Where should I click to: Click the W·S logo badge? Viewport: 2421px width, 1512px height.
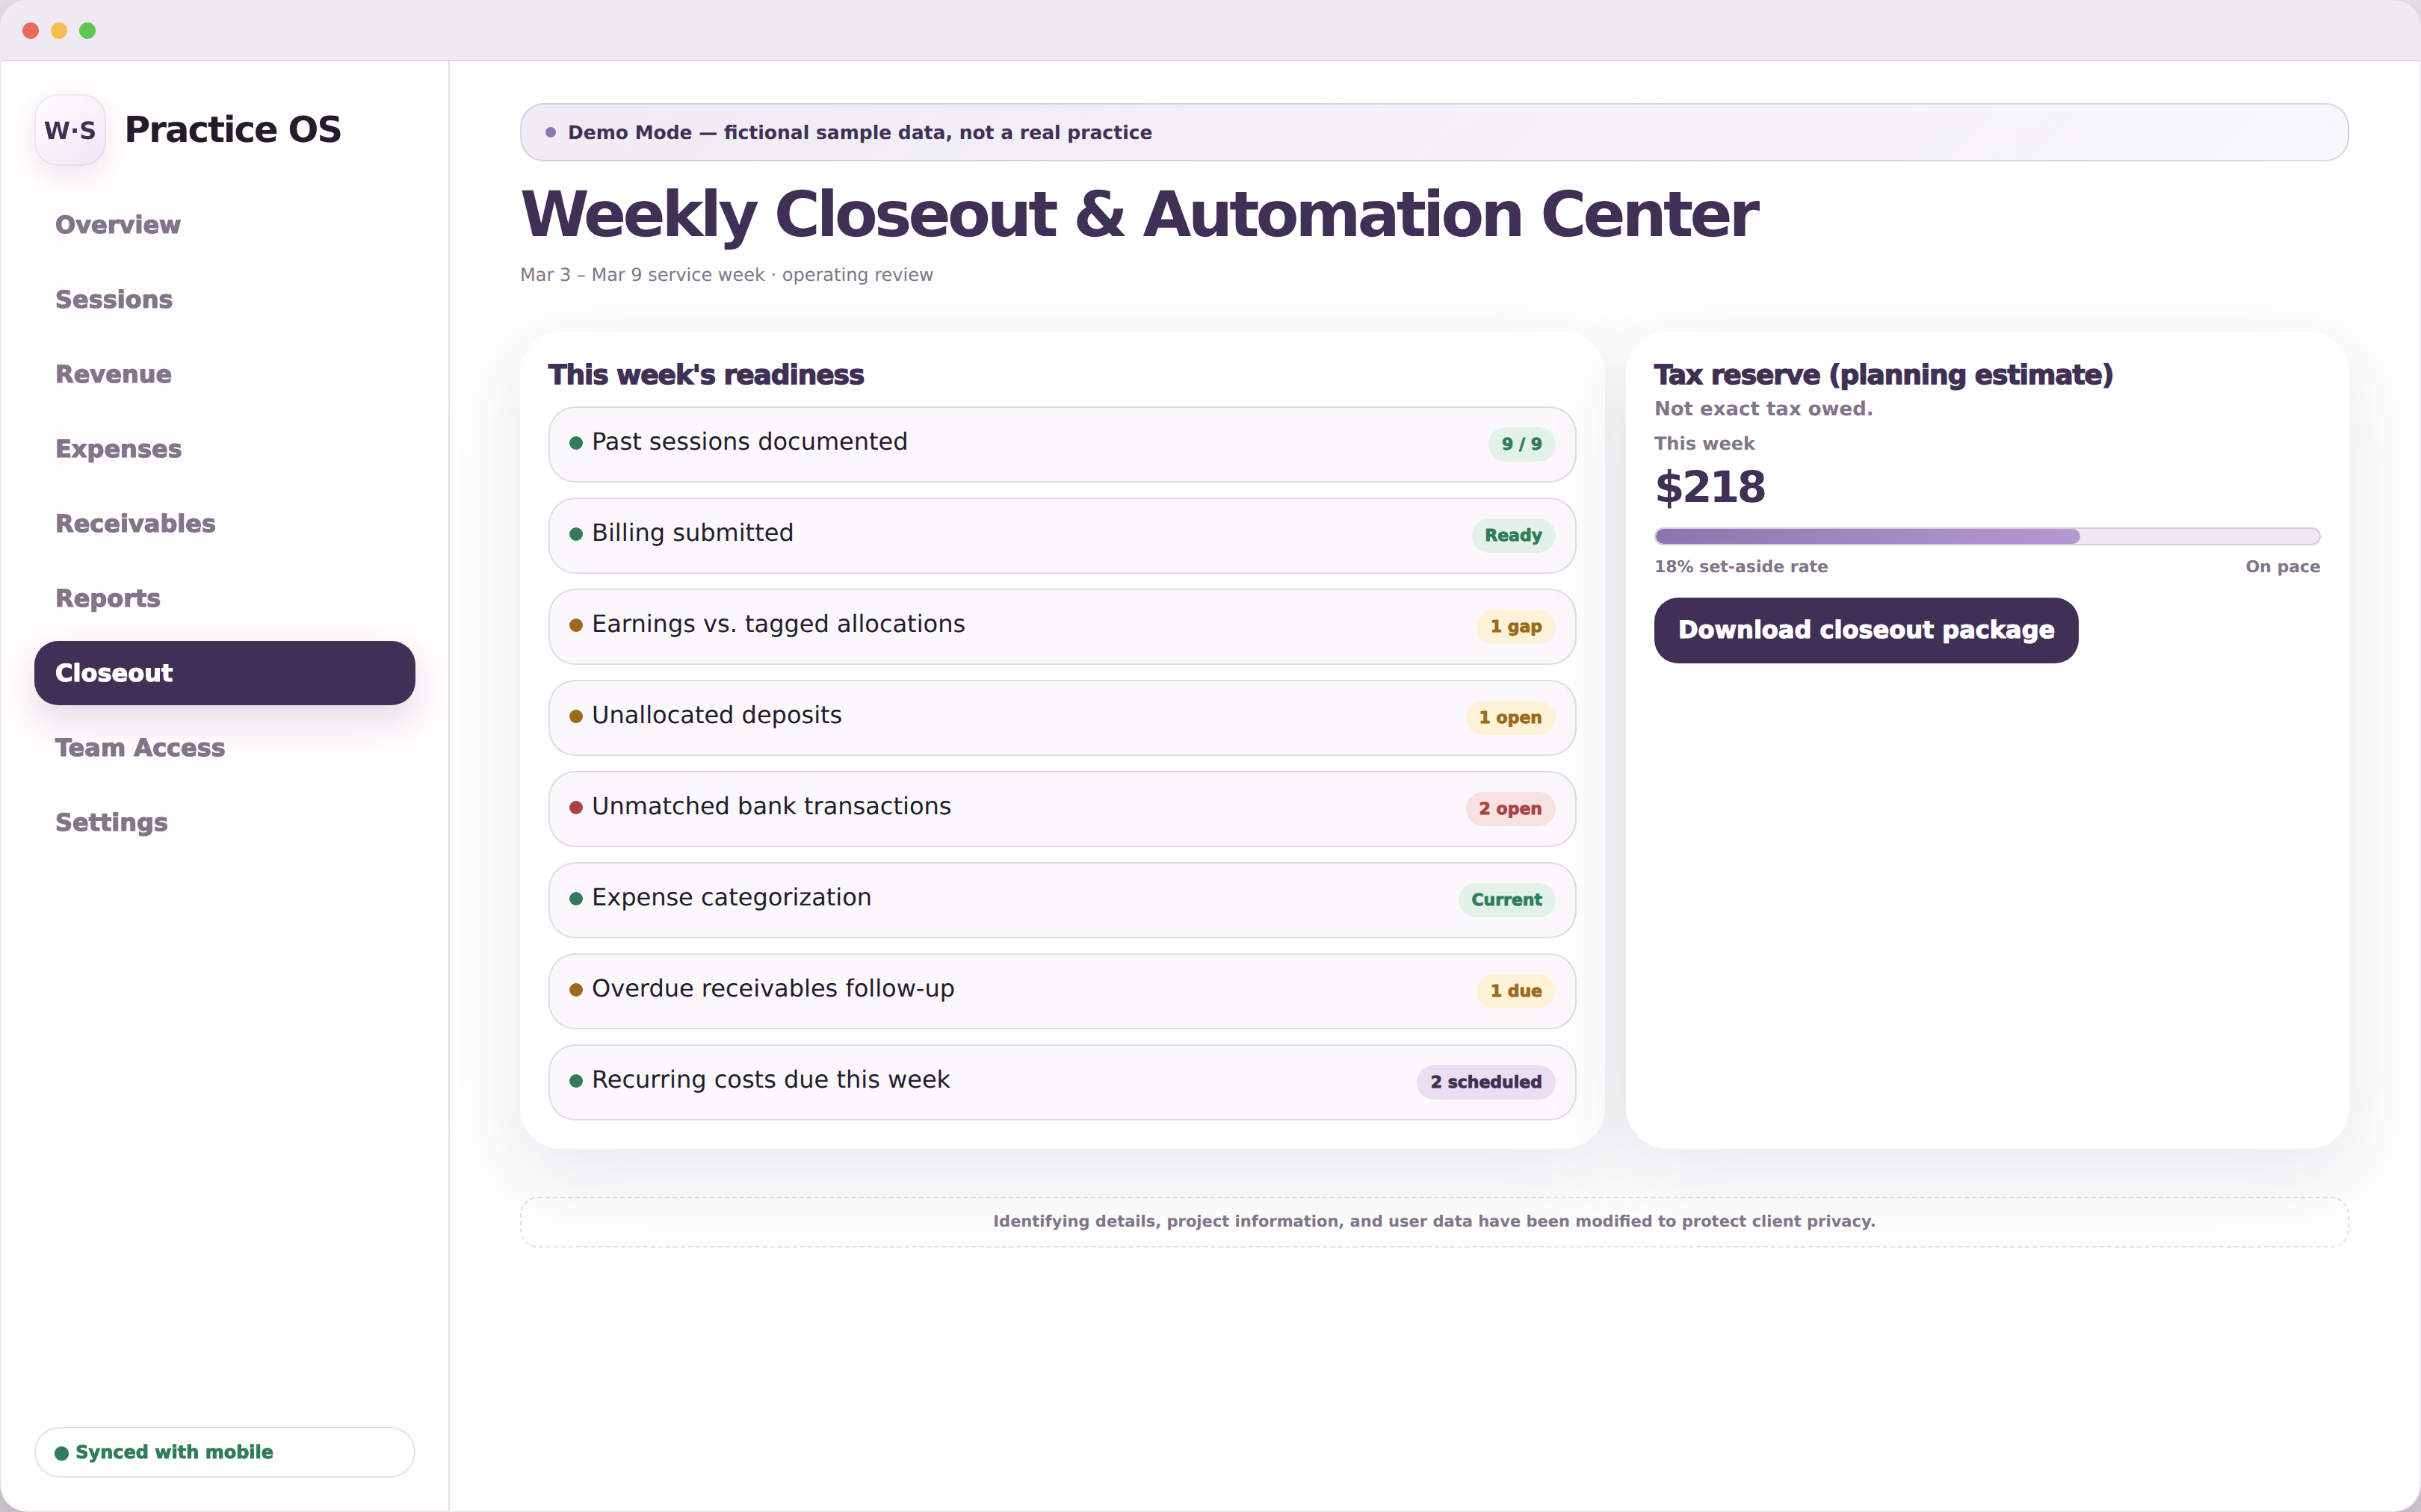click(x=70, y=130)
